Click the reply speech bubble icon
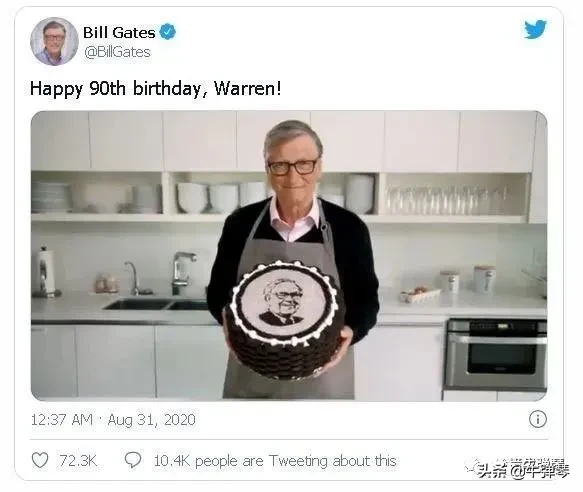This screenshot has width=583, height=492. pyautogui.click(x=133, y=460)
